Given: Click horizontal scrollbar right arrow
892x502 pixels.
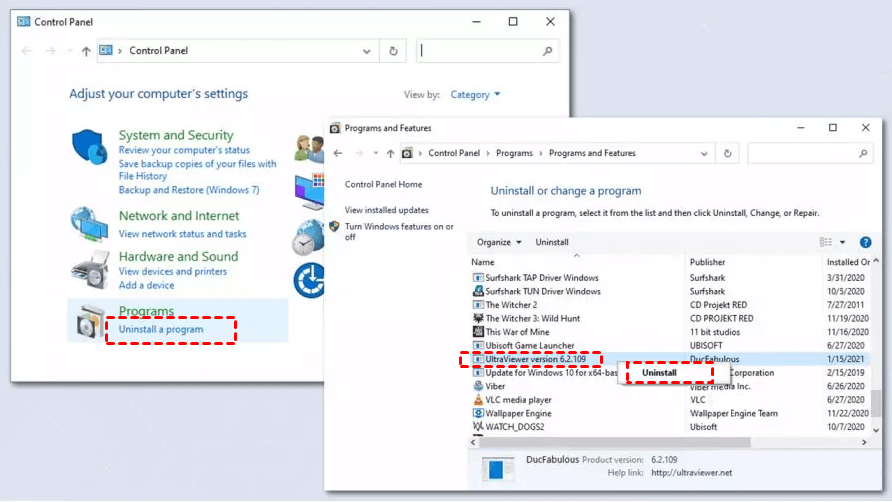Looking at the screenshot, I should (x=864, y=442).
